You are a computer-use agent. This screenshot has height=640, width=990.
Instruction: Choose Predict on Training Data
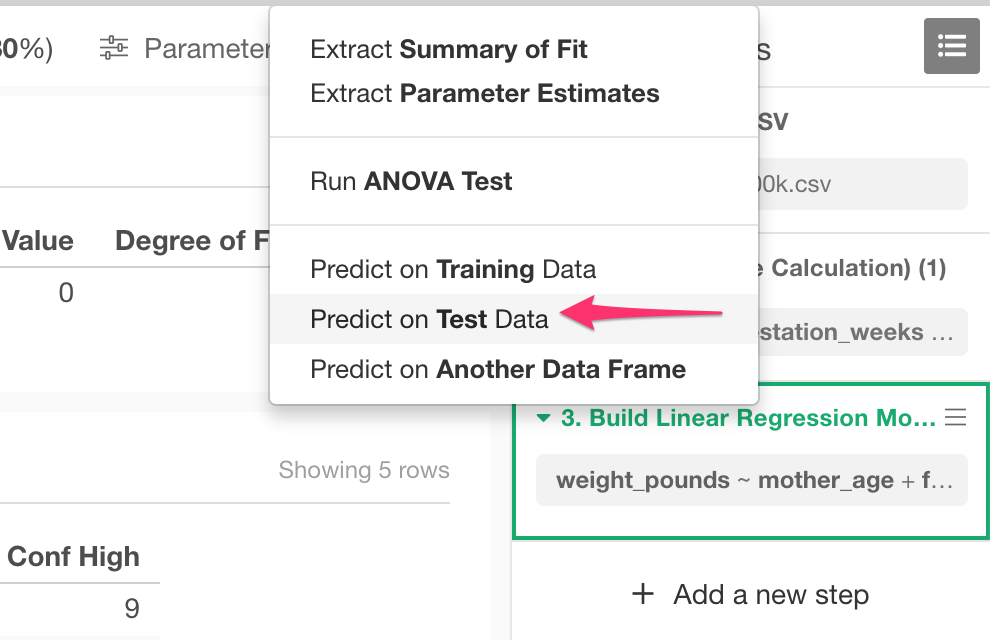453,270
